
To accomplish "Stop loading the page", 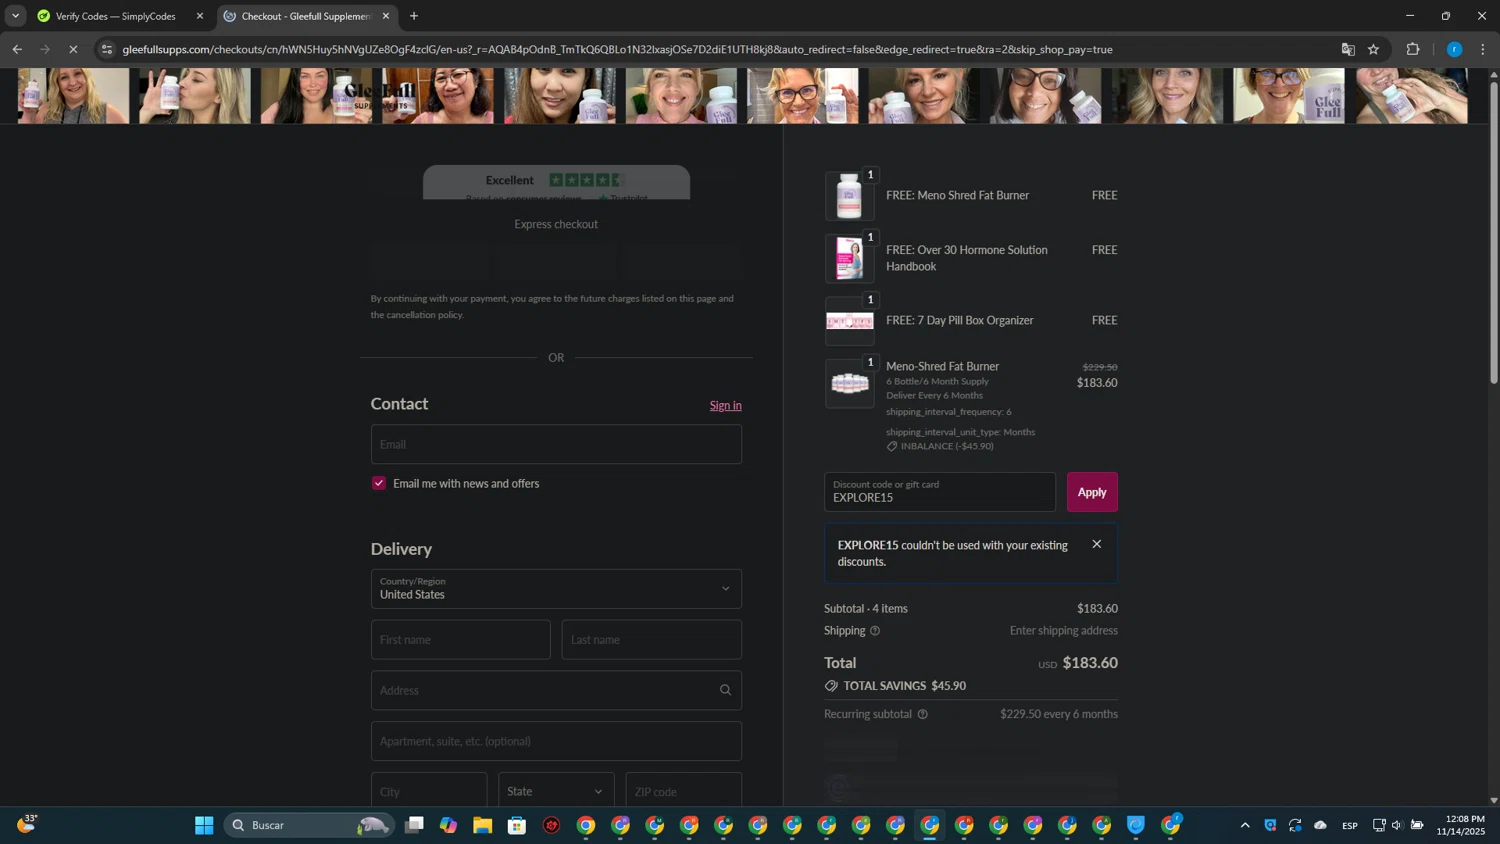I will tap(73, 49).
